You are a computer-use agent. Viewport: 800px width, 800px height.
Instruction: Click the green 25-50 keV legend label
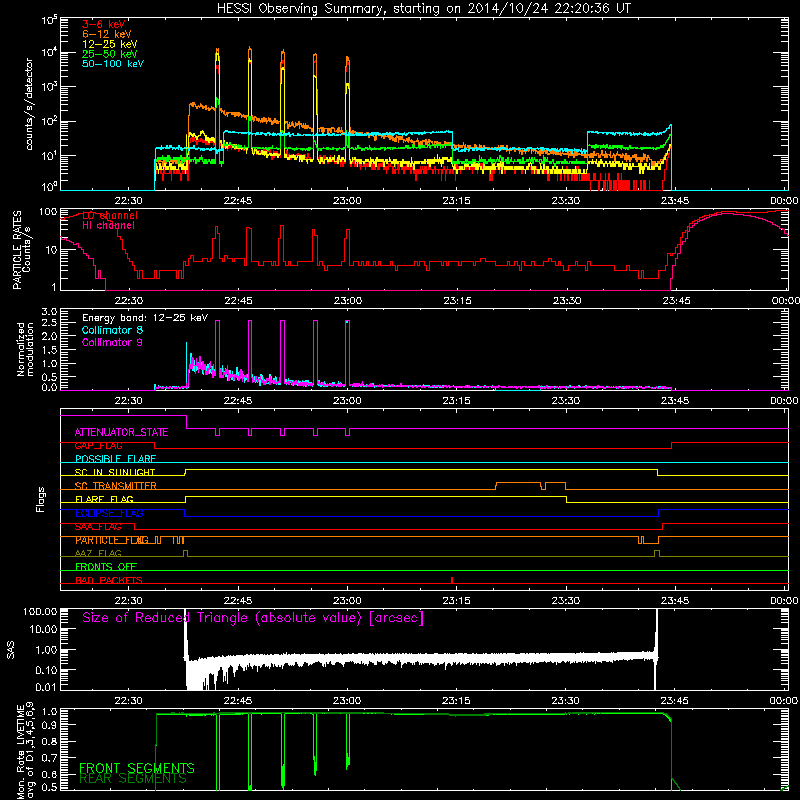(x=110, y=54)
